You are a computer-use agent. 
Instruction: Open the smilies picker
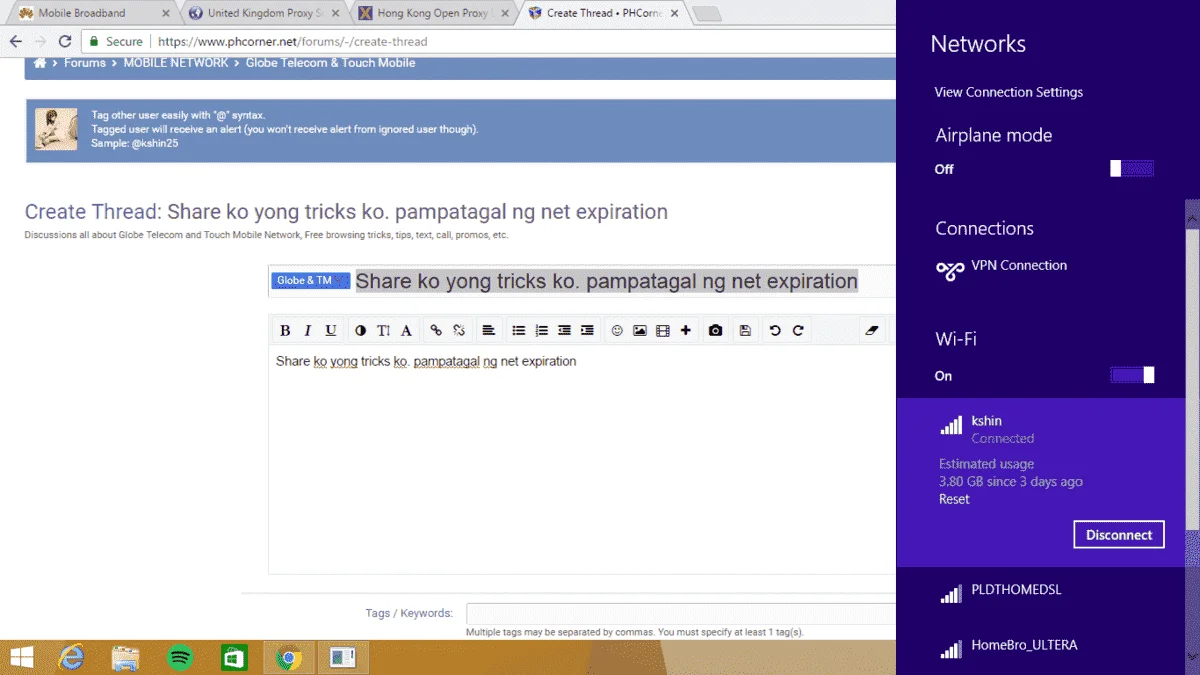click(617, 331)
